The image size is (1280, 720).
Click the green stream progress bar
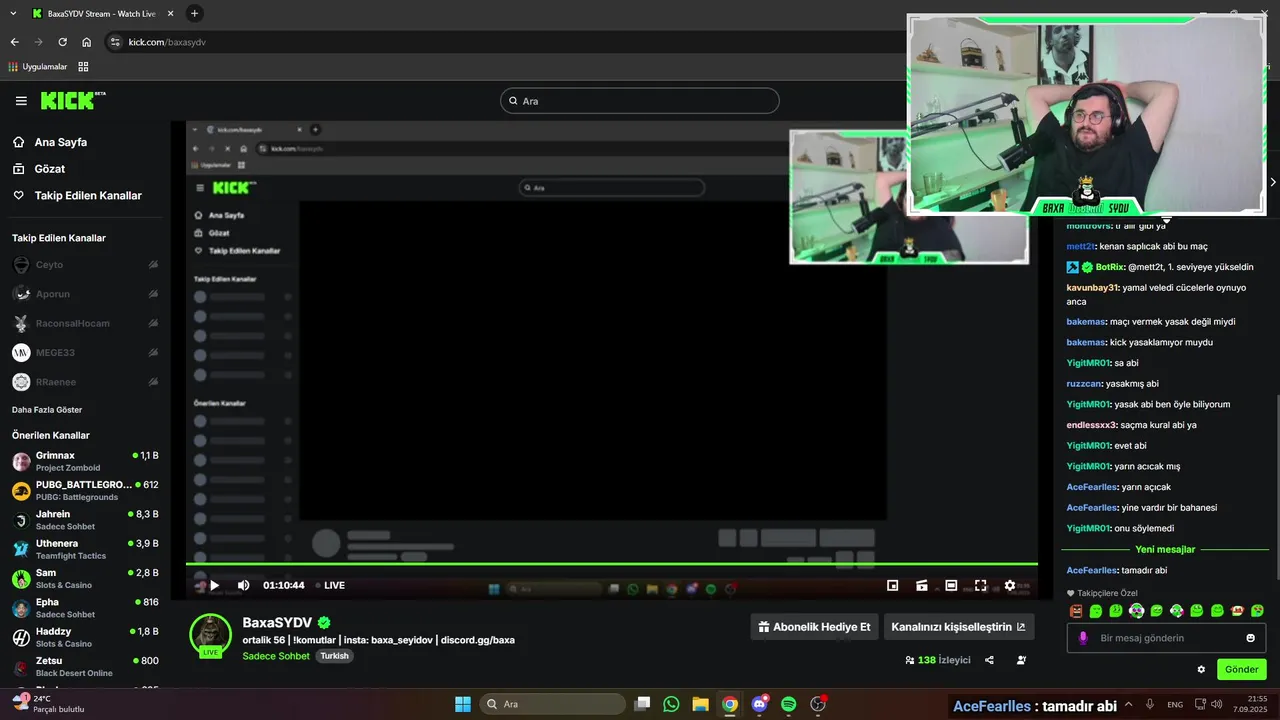coord(612,564)
